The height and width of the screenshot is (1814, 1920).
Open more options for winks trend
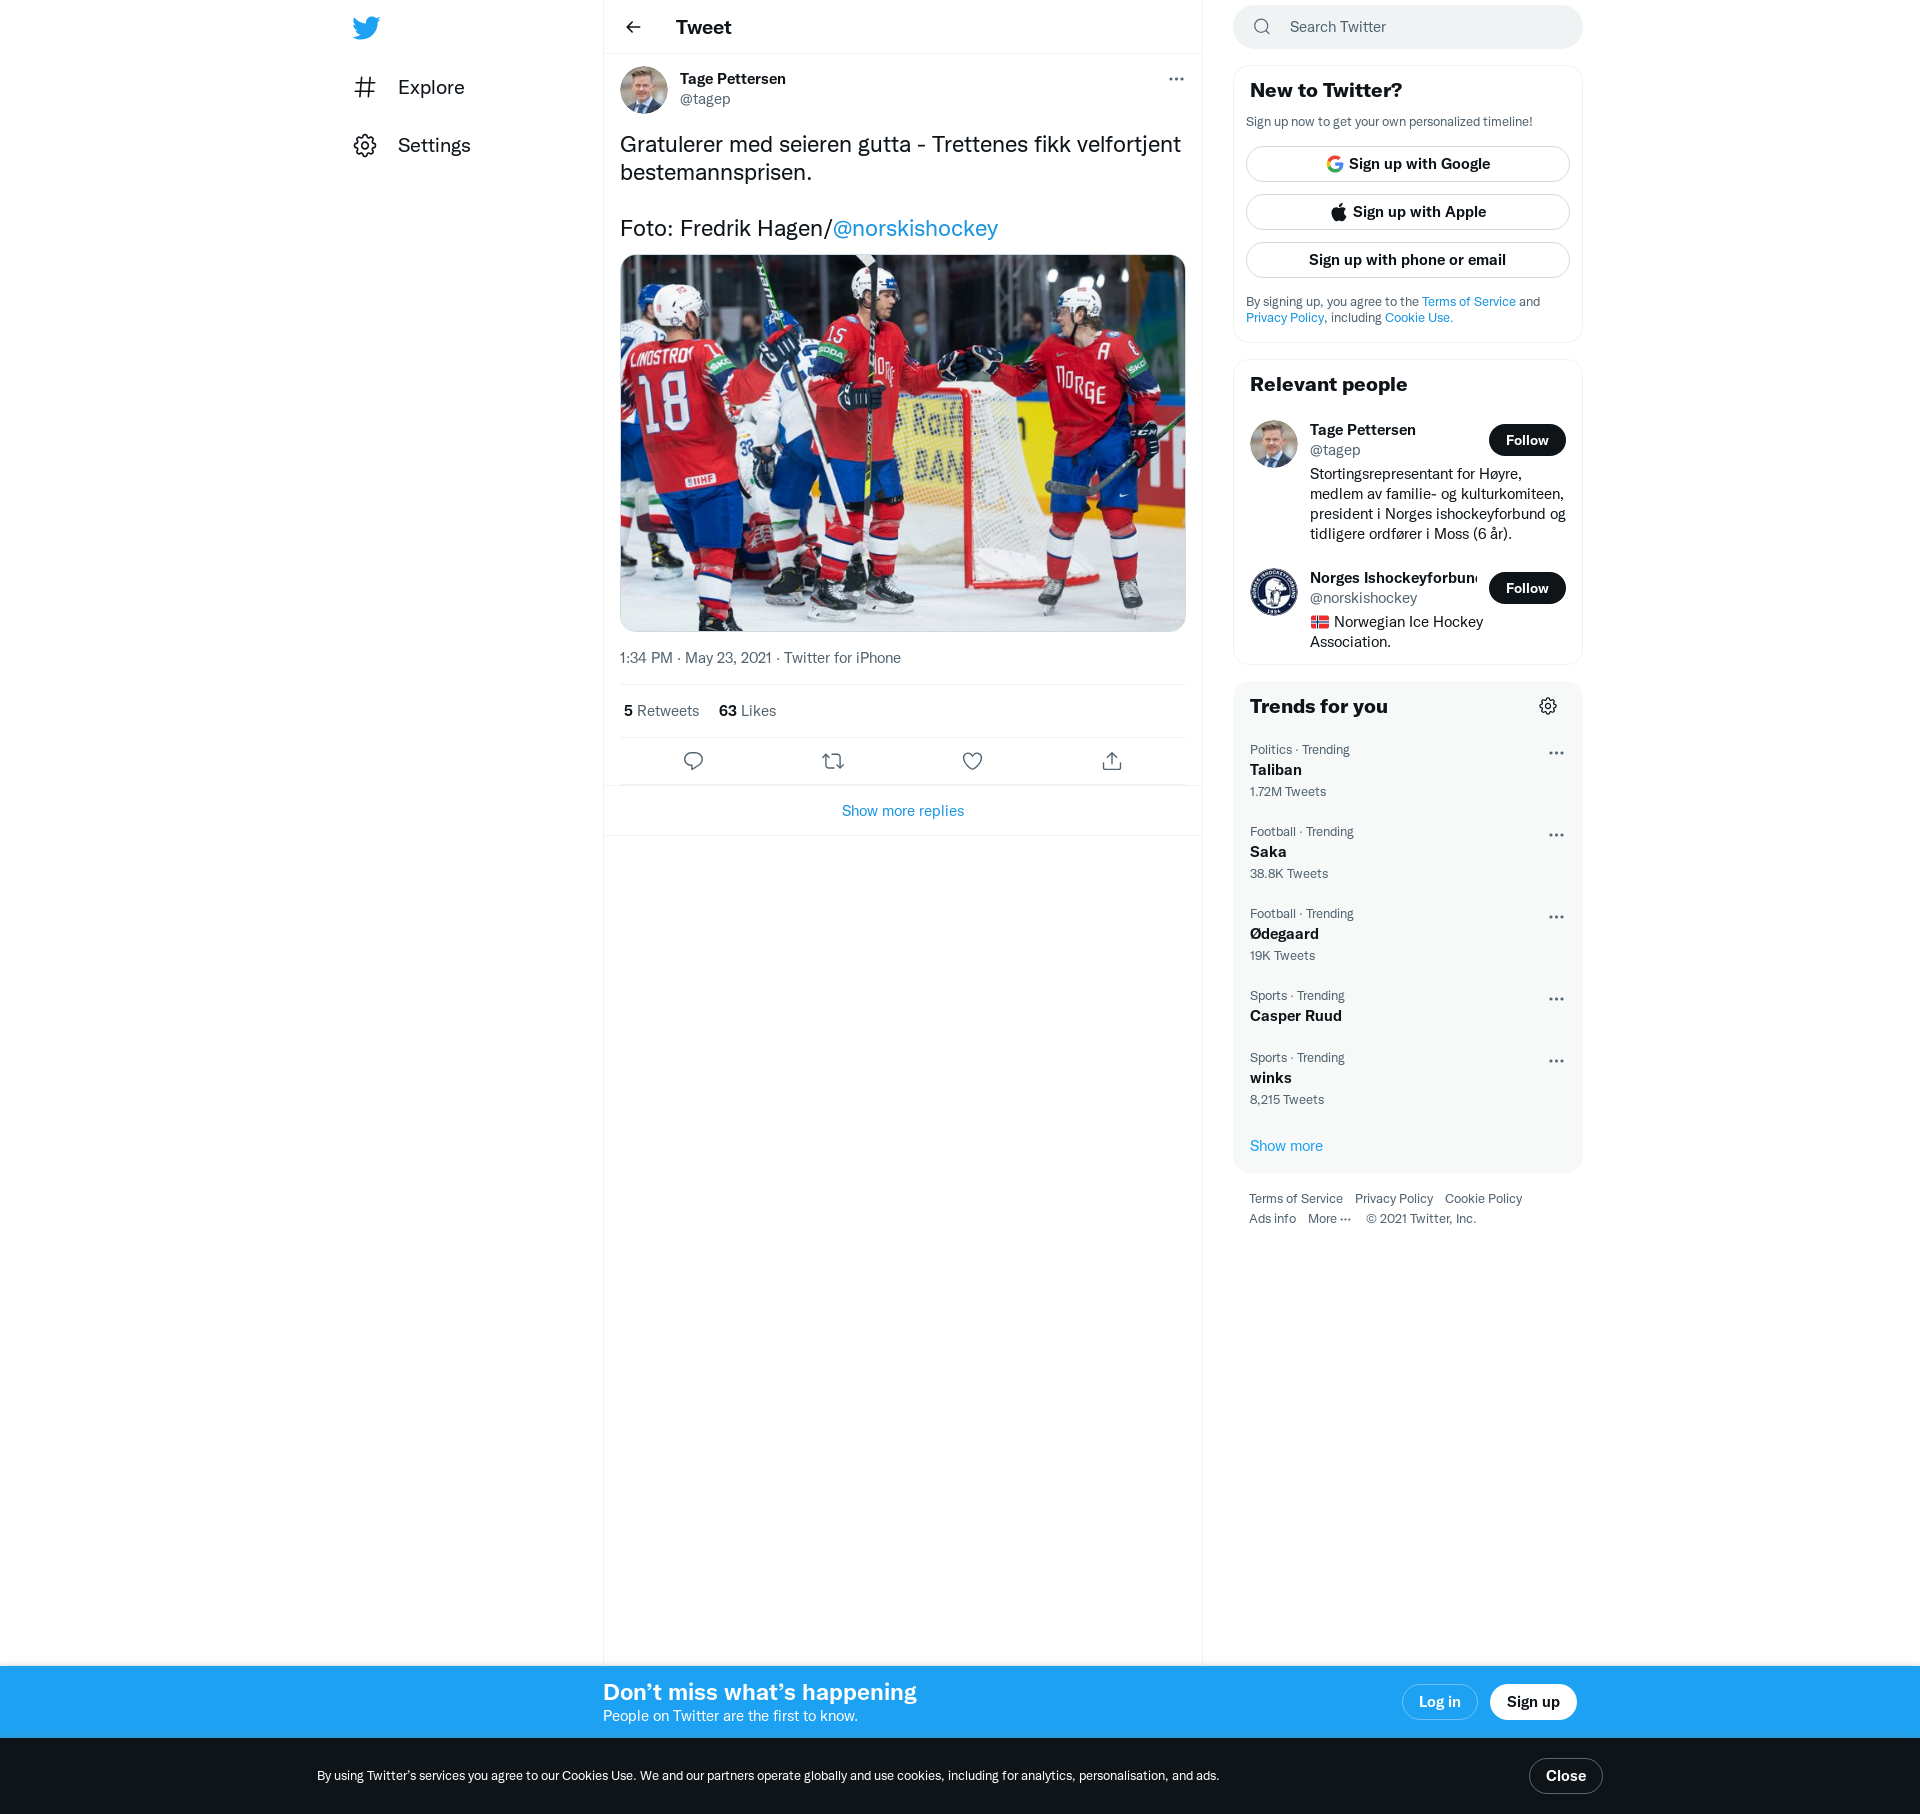coord(1556,1061)
